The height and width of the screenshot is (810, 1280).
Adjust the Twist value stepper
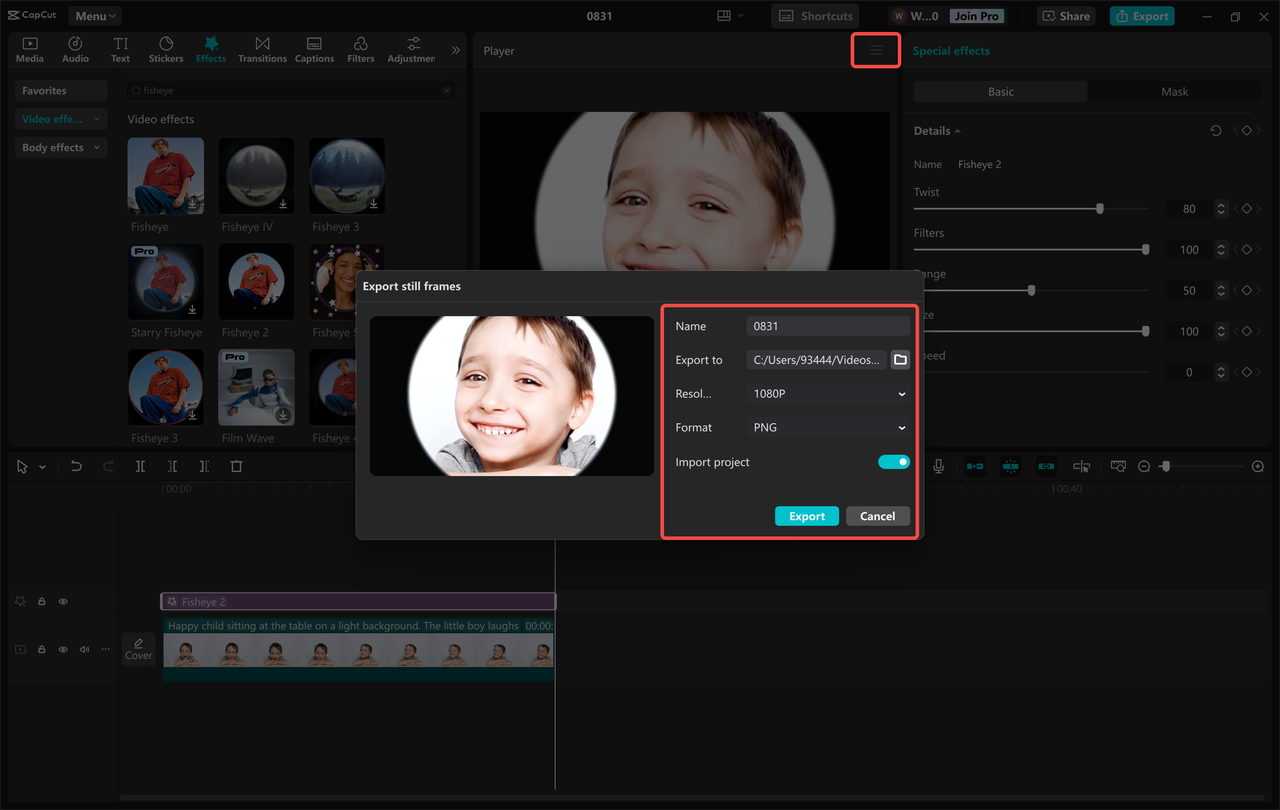tap(1221, 209)
